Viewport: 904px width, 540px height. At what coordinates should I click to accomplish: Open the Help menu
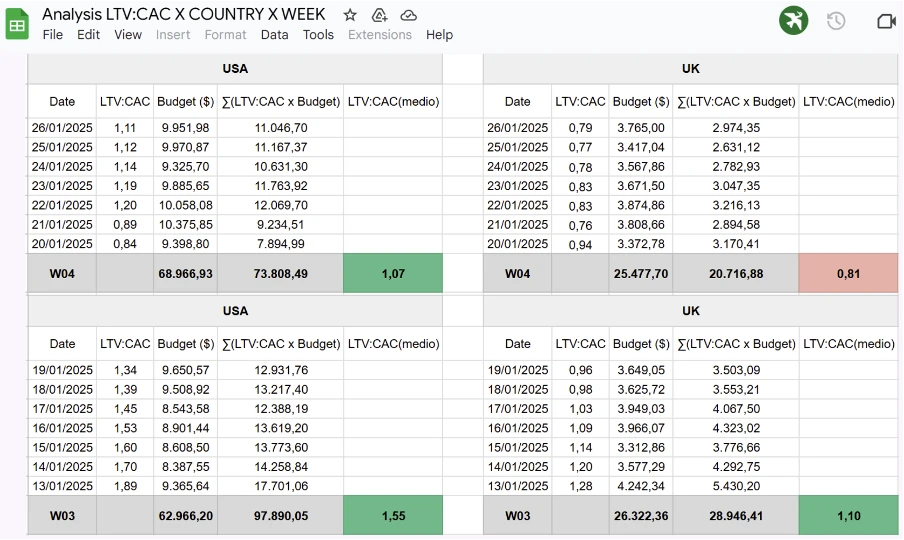coord(439,35)
